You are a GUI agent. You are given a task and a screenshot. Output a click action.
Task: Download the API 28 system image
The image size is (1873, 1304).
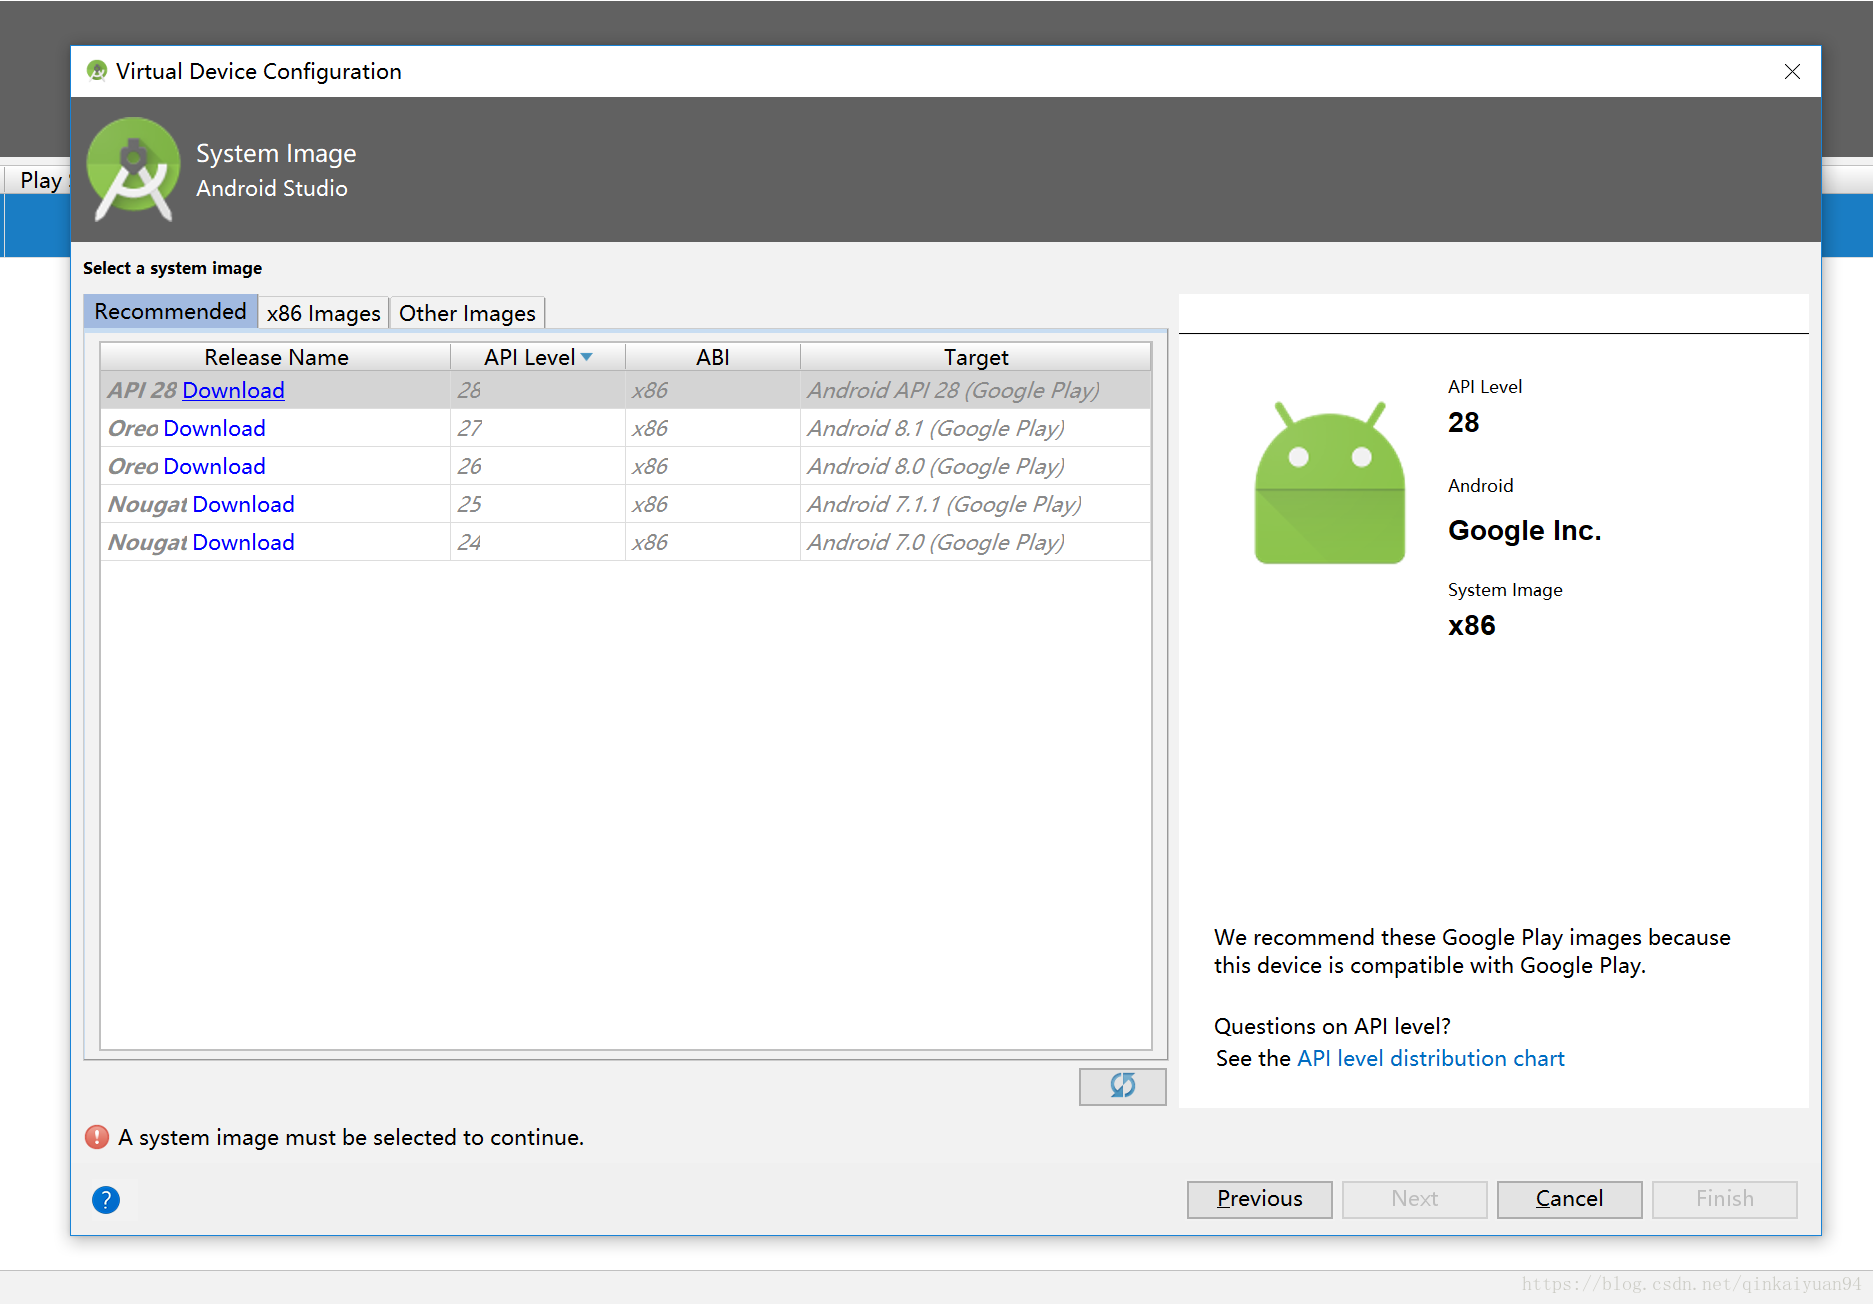233,390
